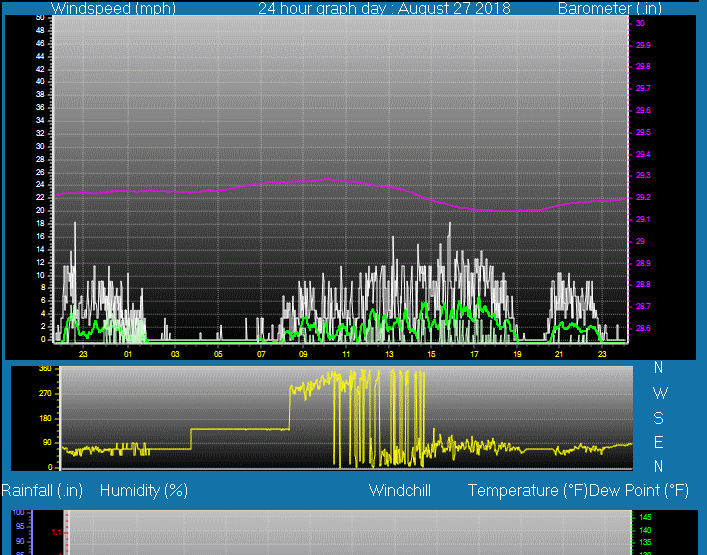Click the S compass label beside wind direction graph
Viewport: 707px width, 555px height.
[x=658, y=419]
